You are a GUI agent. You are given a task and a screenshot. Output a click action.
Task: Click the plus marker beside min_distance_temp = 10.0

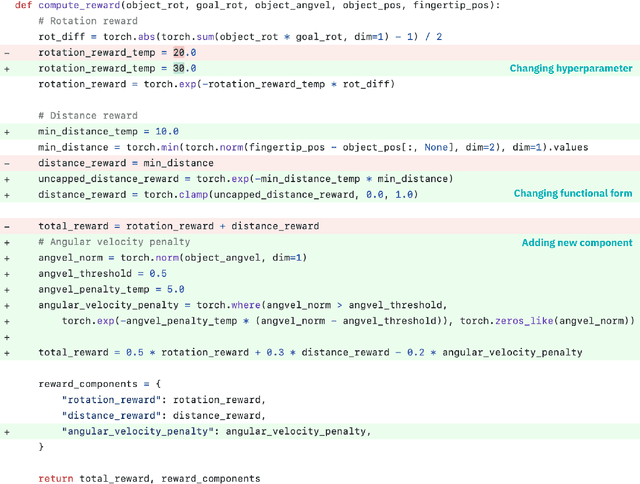click(8, 131)
